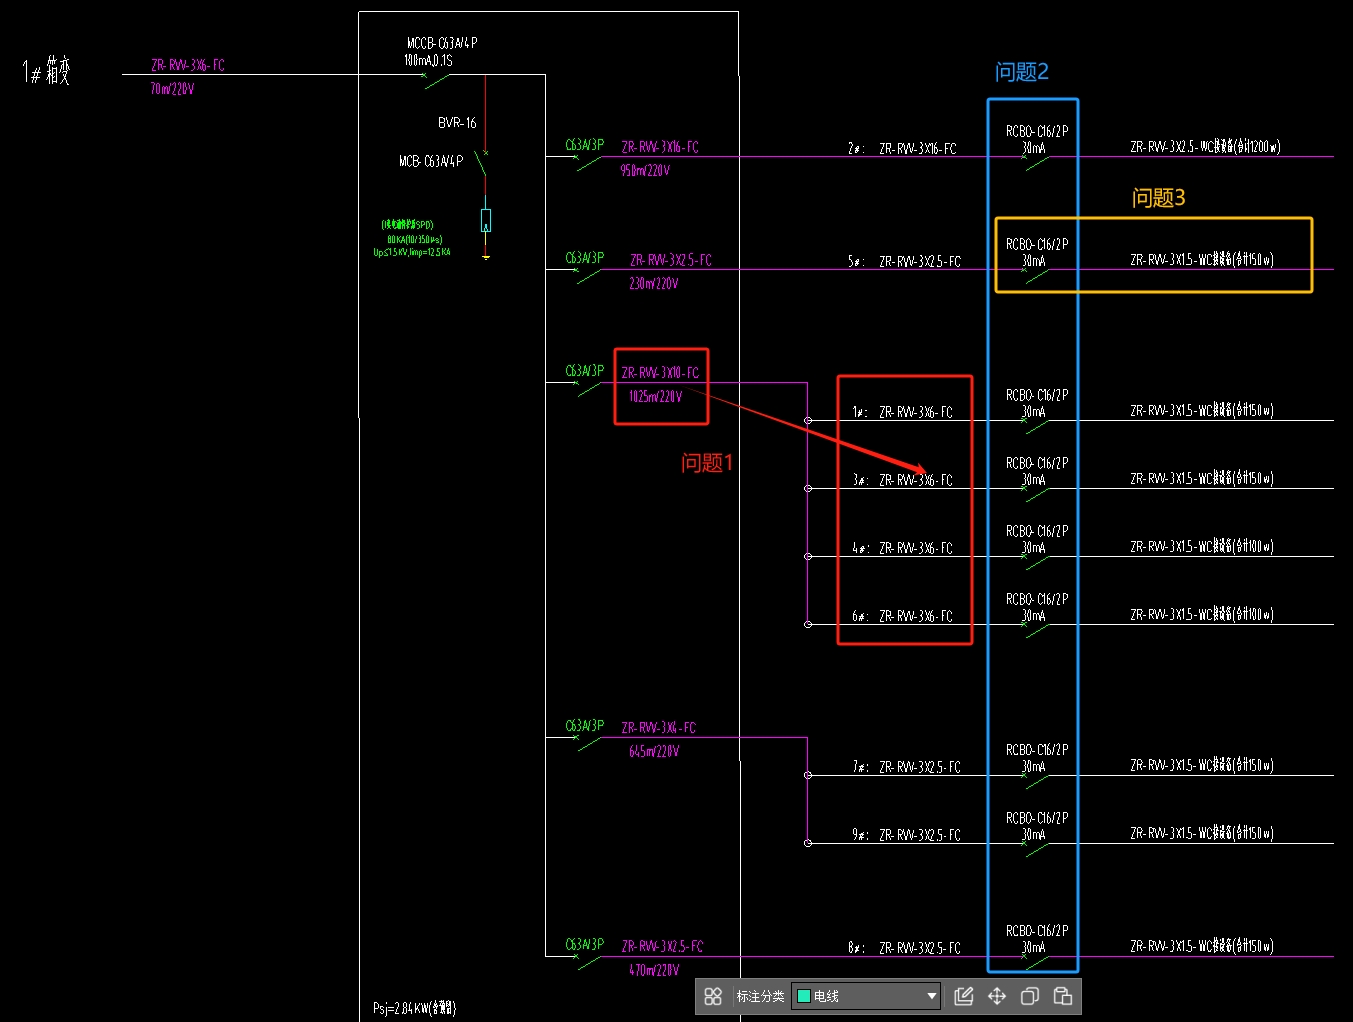
Task: Select the '5#: ZR-RVV-3X2.5-FC' circuit label
Action: [904, 262]
